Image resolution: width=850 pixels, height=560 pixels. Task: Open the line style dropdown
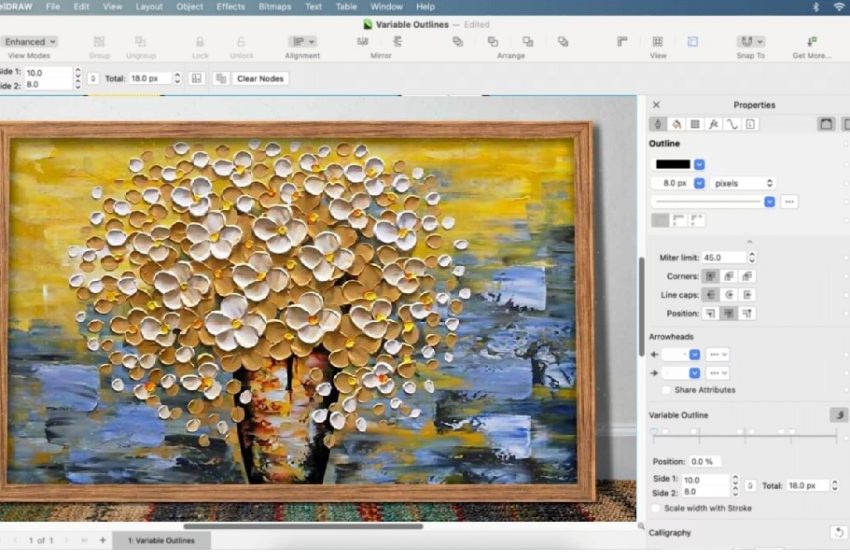click(769, 202)
